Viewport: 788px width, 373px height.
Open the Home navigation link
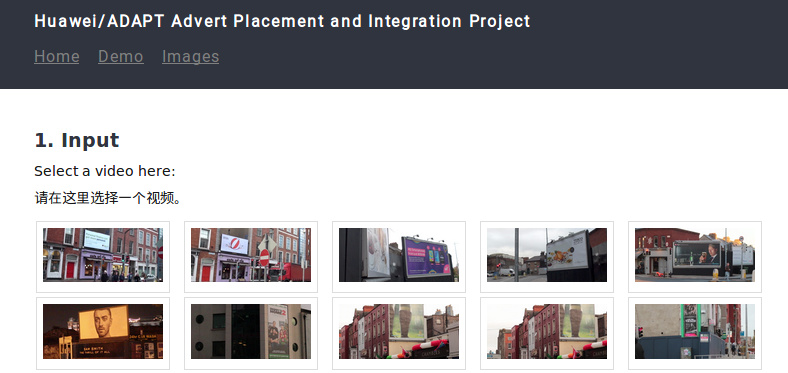click(x=56, y=56)
